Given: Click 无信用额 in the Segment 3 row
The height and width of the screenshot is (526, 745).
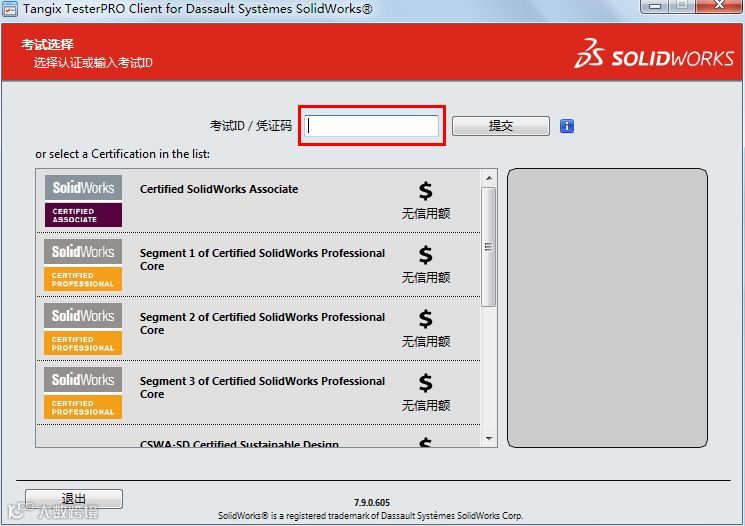Looking at the screenshot, I should pos(426,406).
